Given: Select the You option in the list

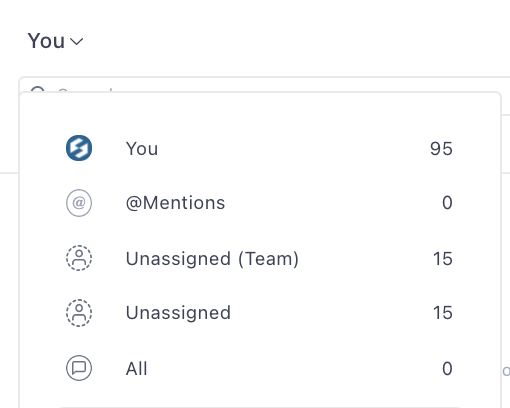Looking at the screenshot, I should pyautogui.click(x=260, y=148).
